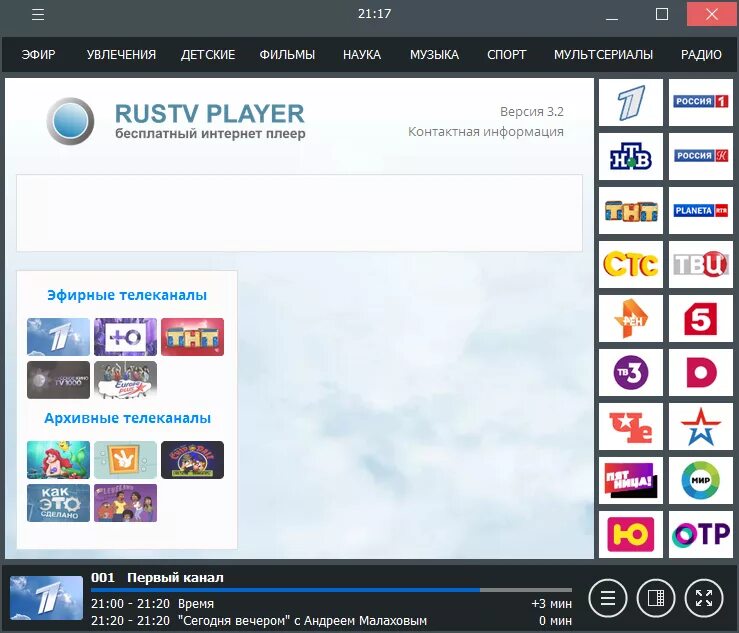
Task: Select the TV3 channel logo
Action: 631,372
